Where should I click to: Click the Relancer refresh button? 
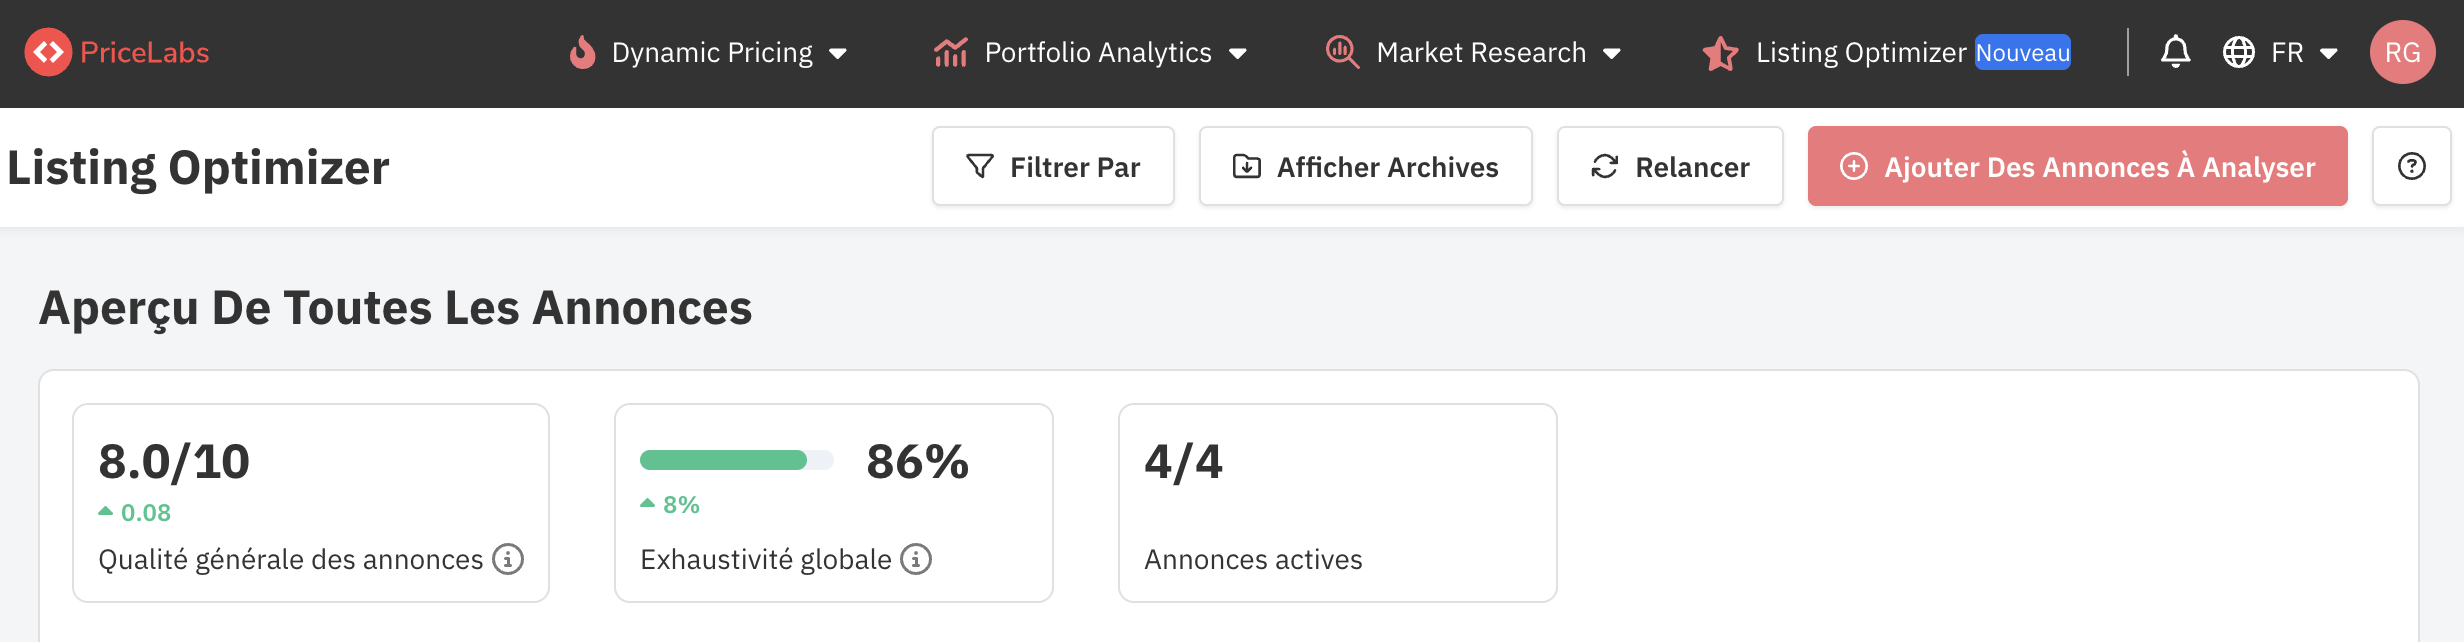1670,166
